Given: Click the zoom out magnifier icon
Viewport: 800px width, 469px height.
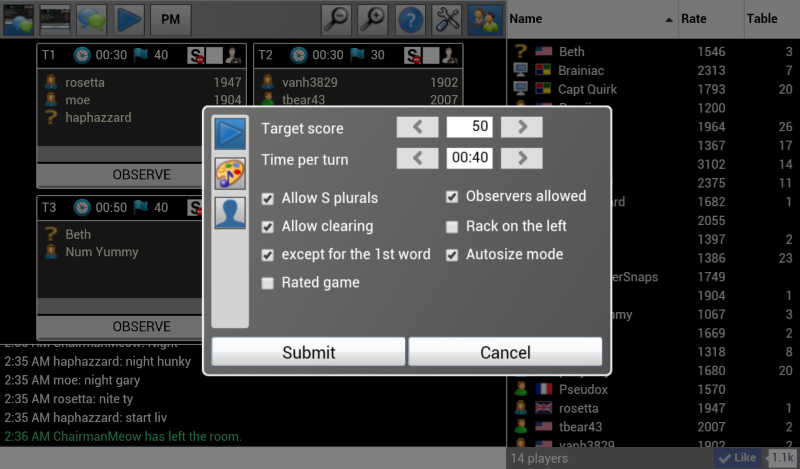Looking at the screenshot, I should [336, 19].
